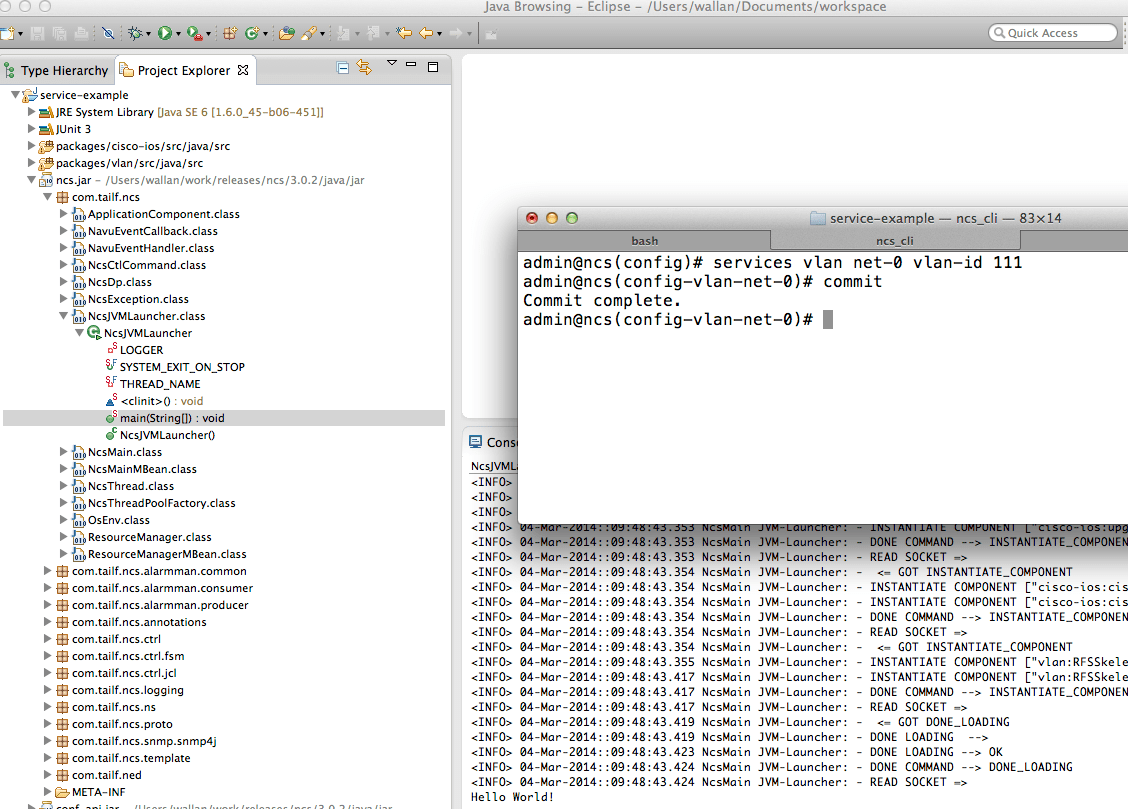The width and height of the screenshot is (1128, 809).
Task: Collapse All nodes in Project Explorer
Action: click(342, 66)
